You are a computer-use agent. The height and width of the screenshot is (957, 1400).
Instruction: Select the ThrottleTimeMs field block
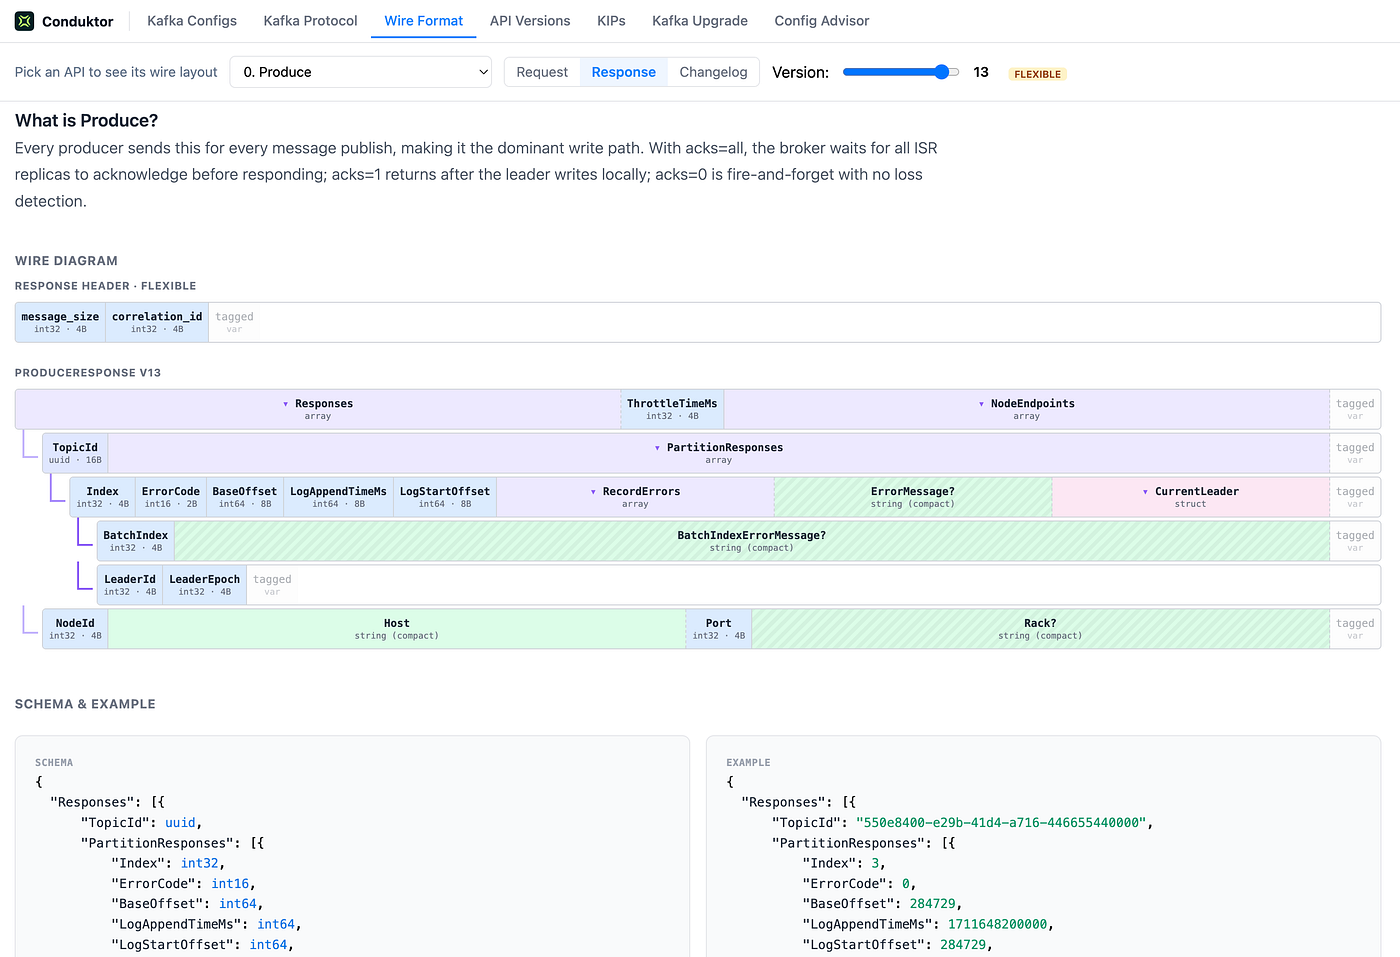point(672,409)
